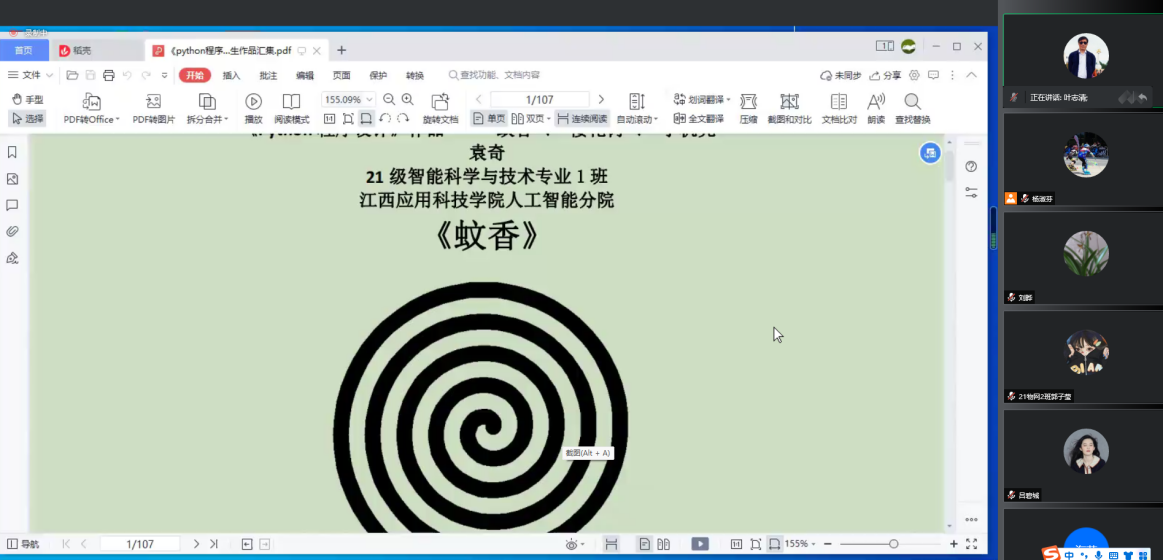Viewport: 1163px width, 560px height.
Task: Enter 阅读模式 reading mode
Action: coord(291,101)
